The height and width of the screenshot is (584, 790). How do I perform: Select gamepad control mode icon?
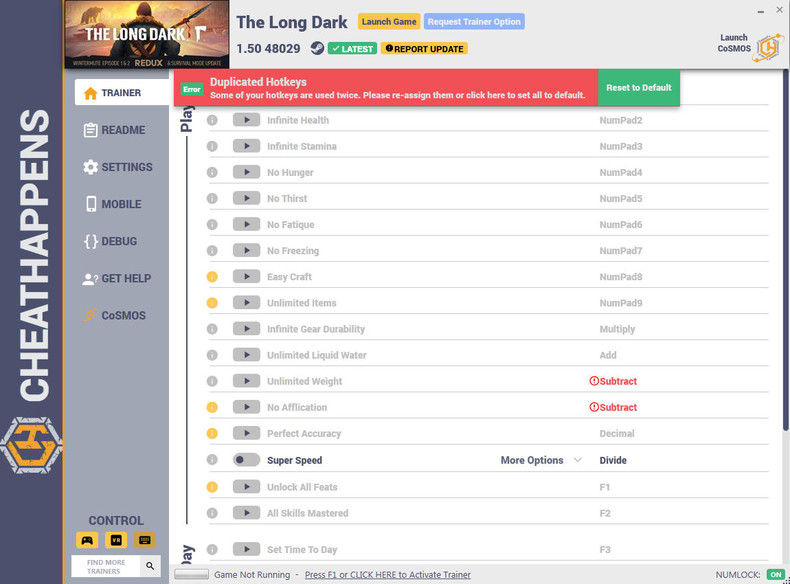coord(87,540)
